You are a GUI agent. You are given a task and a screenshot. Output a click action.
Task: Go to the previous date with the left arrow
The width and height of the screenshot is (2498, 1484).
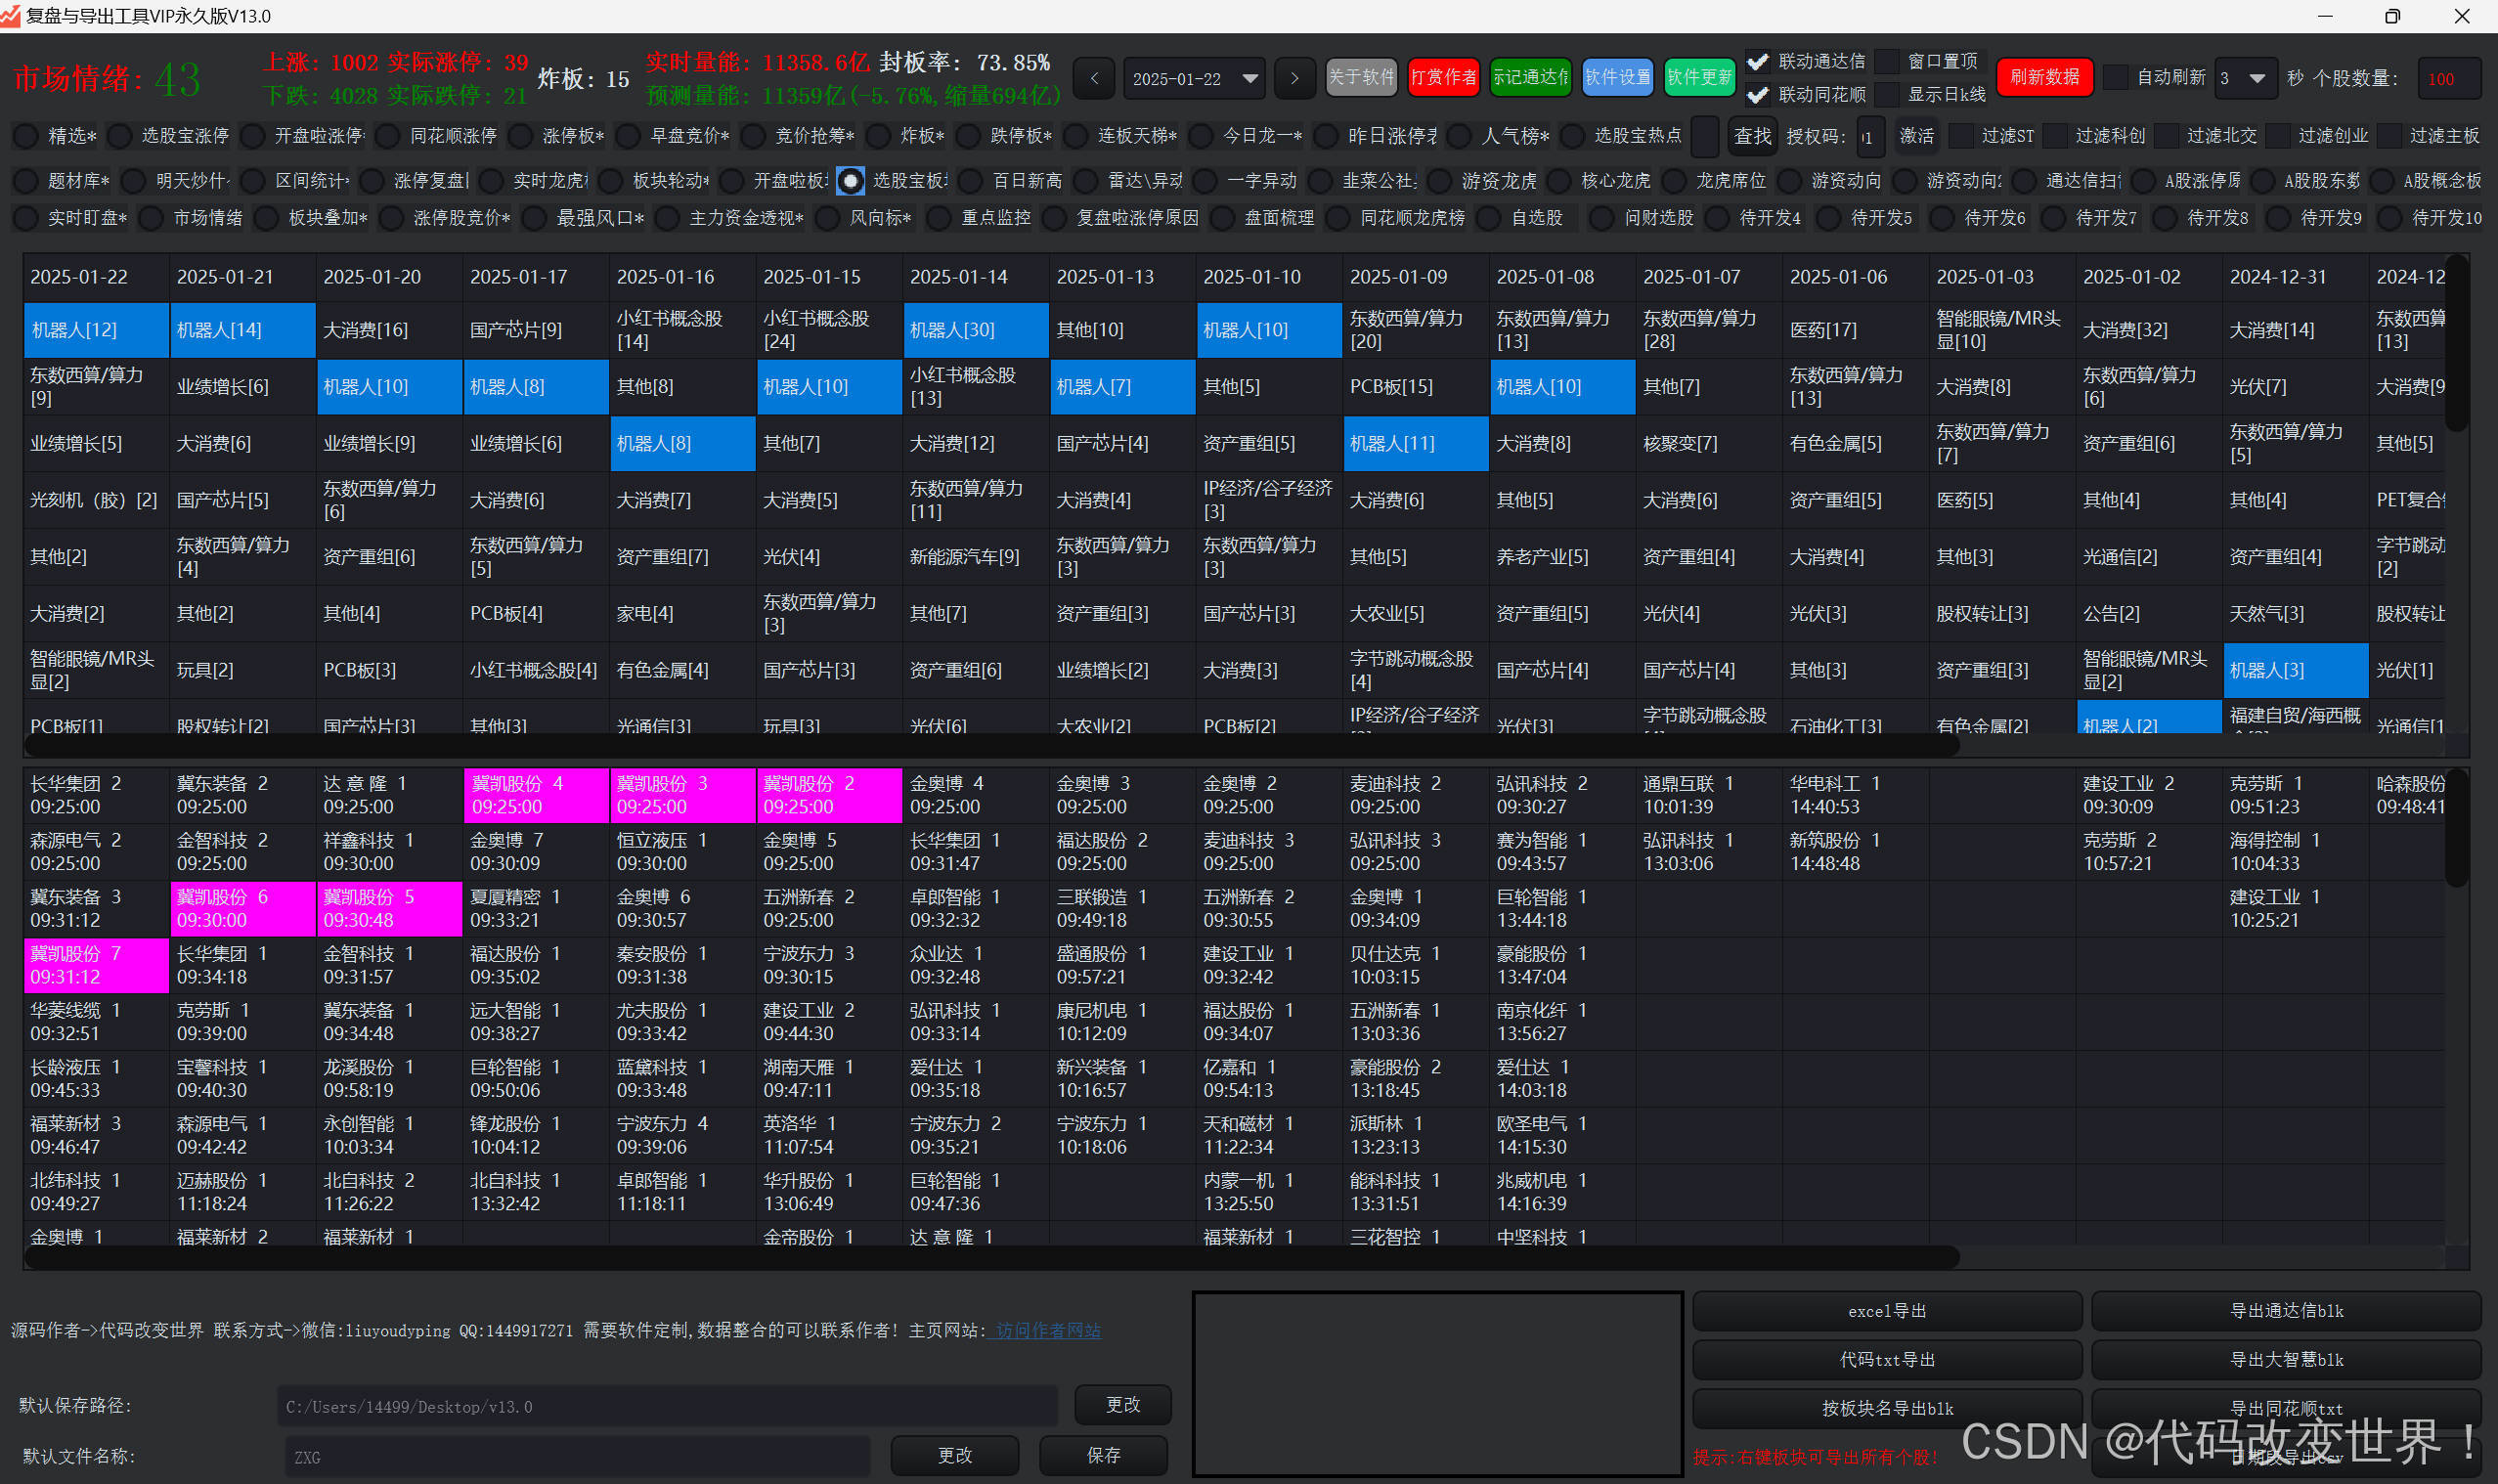point(1094,78)
